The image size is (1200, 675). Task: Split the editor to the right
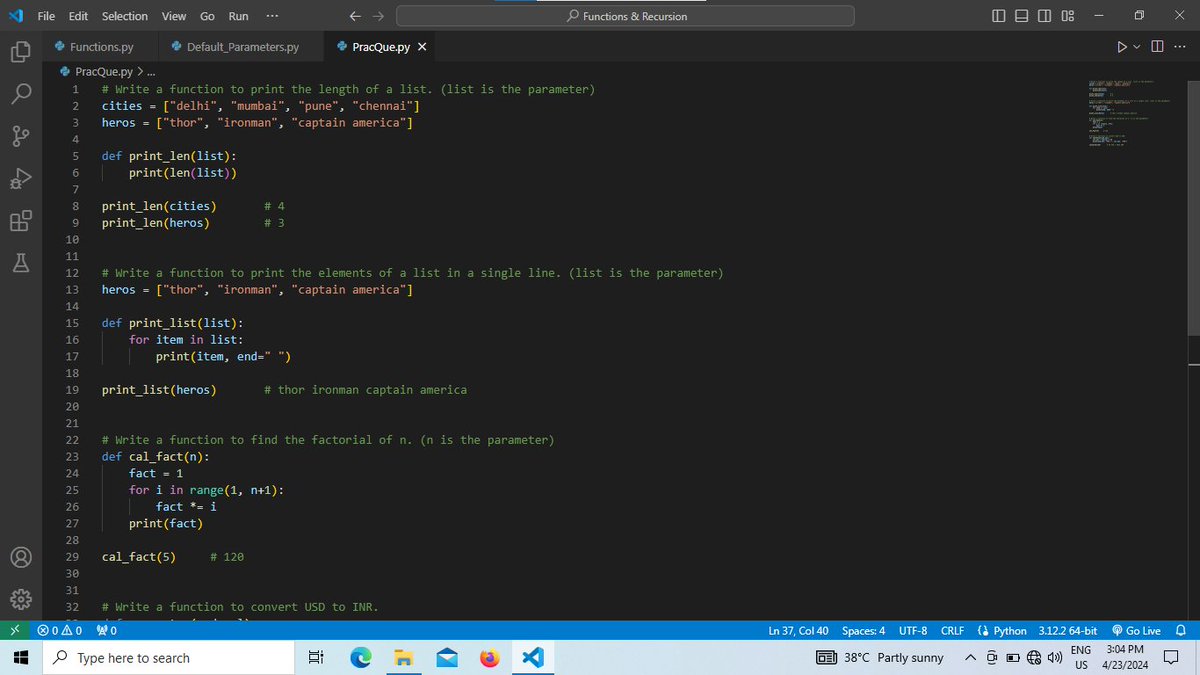1158,47
